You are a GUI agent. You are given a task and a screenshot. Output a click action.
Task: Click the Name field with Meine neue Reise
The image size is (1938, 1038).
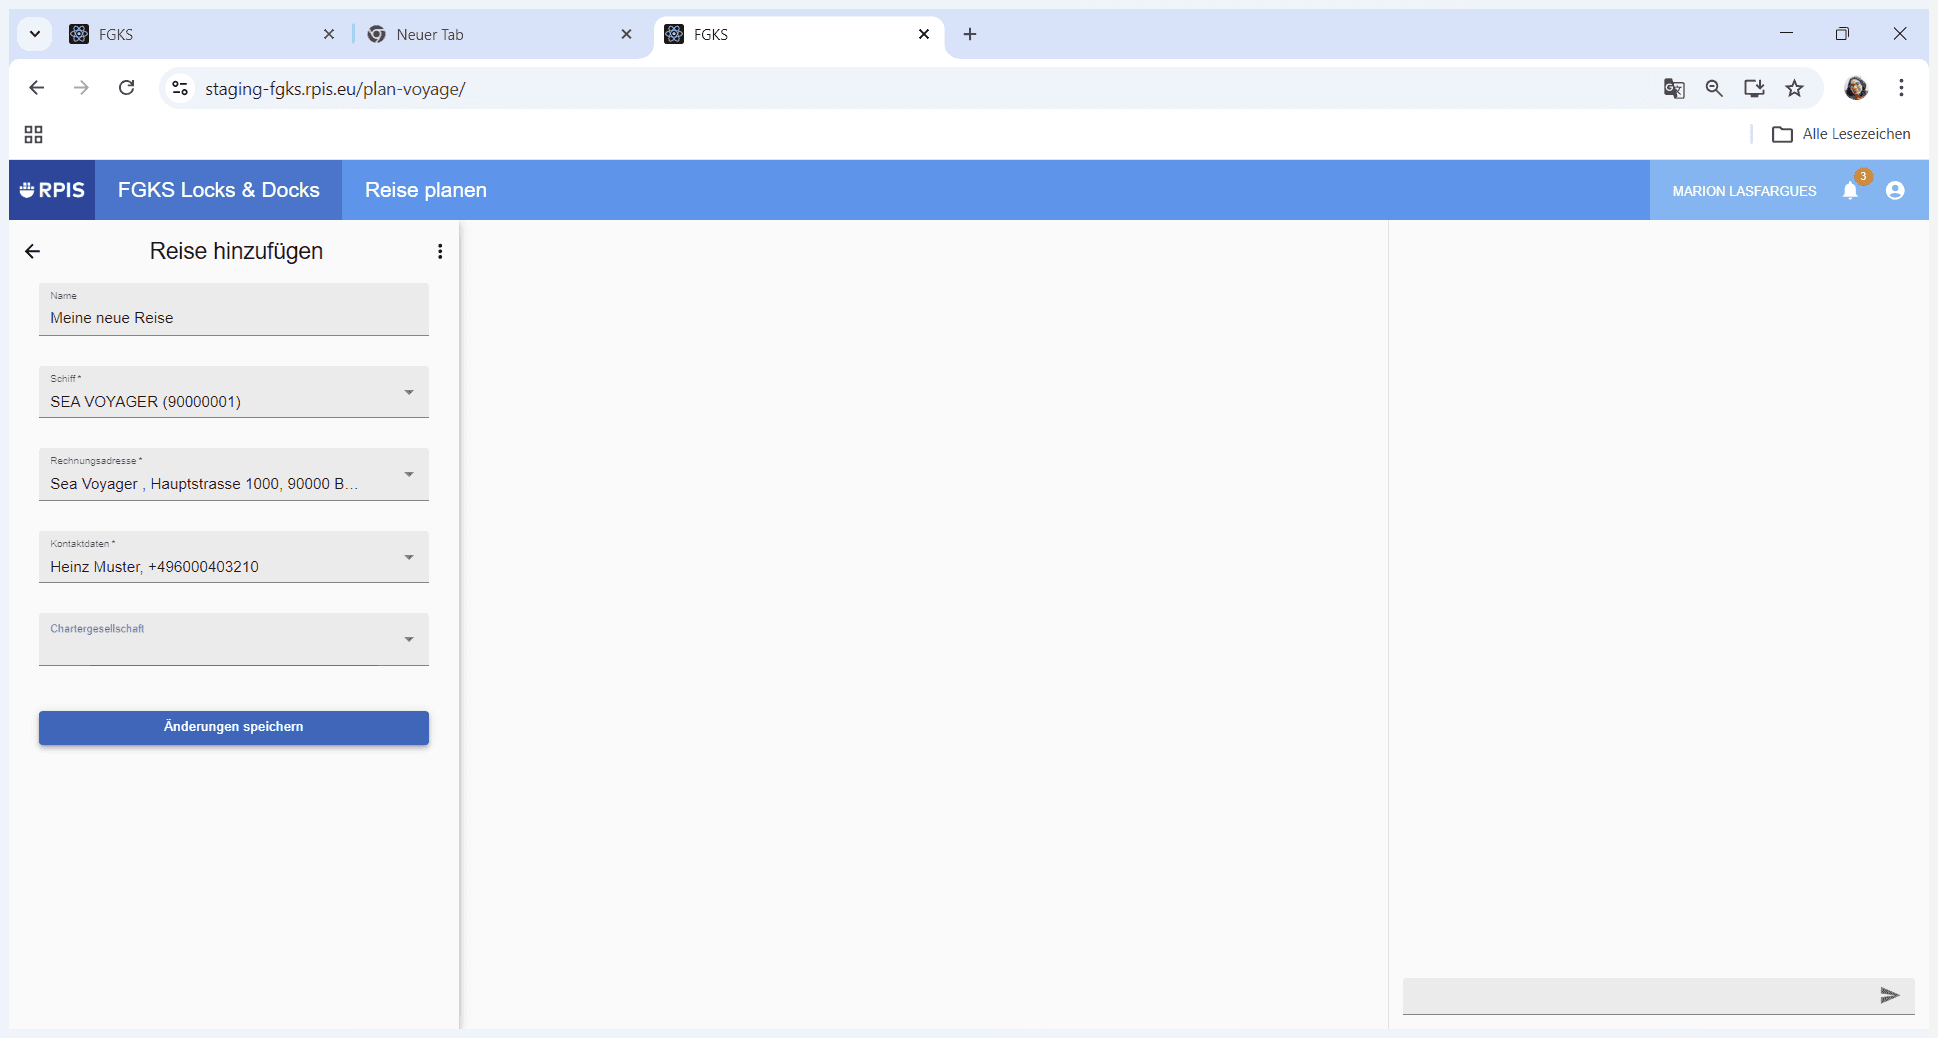[234, 309]
